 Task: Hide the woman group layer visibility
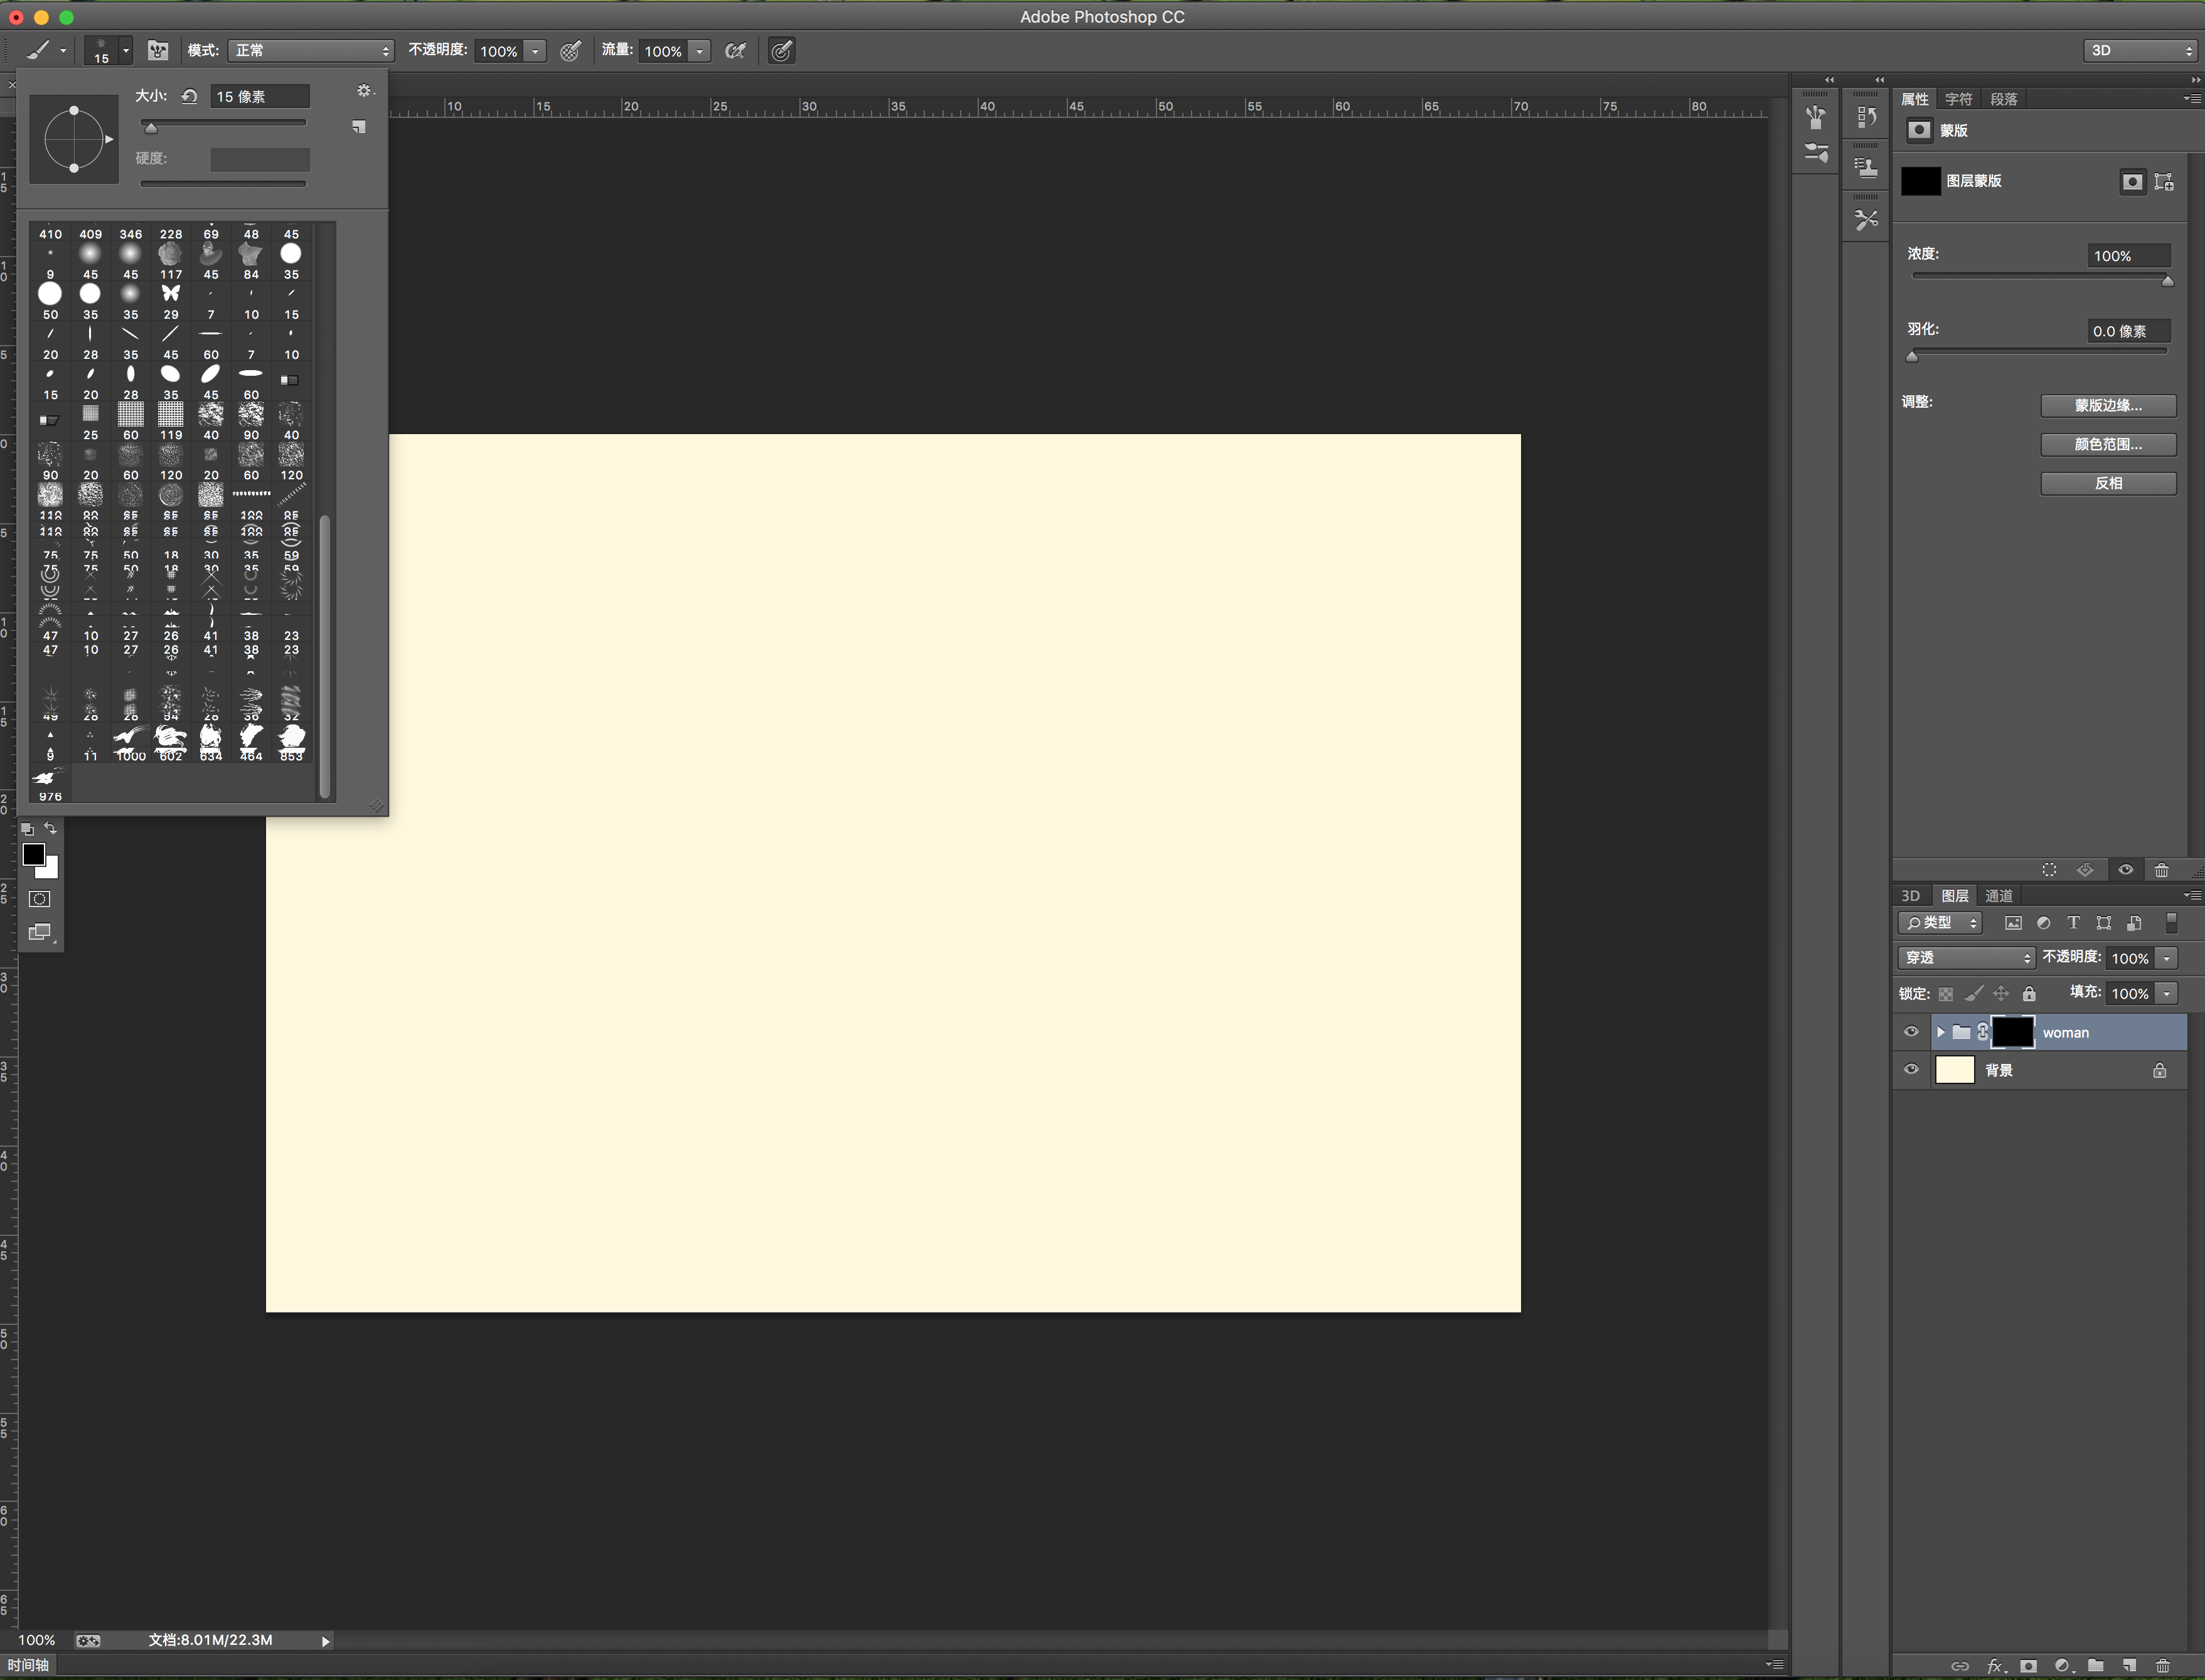point(1911,1032)
